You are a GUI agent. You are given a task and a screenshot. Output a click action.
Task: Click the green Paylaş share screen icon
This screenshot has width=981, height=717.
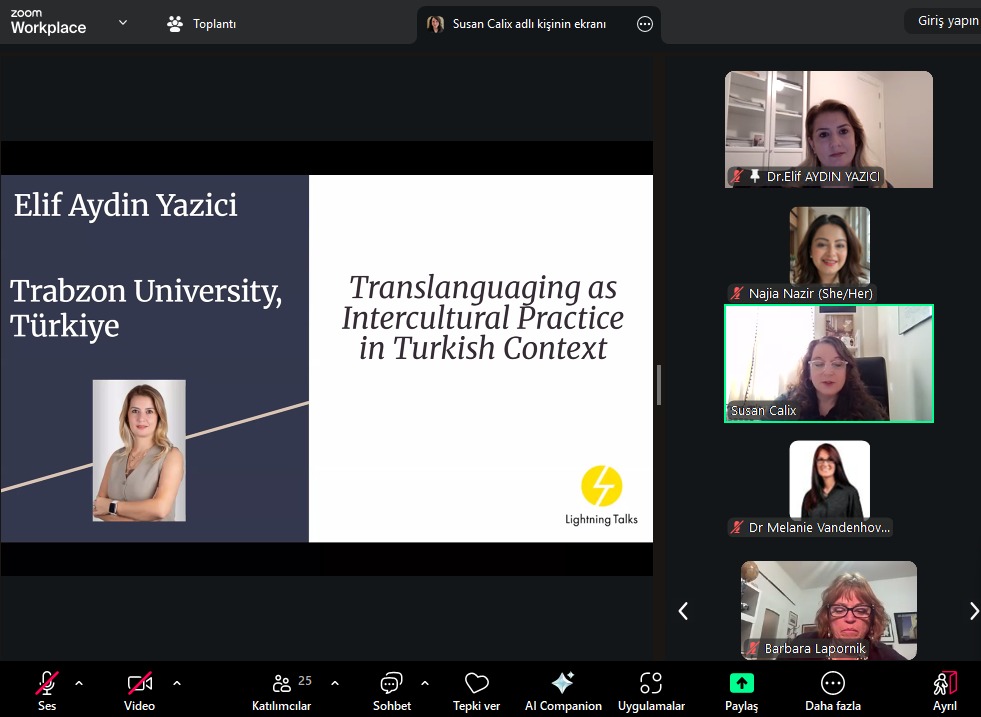(x=741, y=683)
